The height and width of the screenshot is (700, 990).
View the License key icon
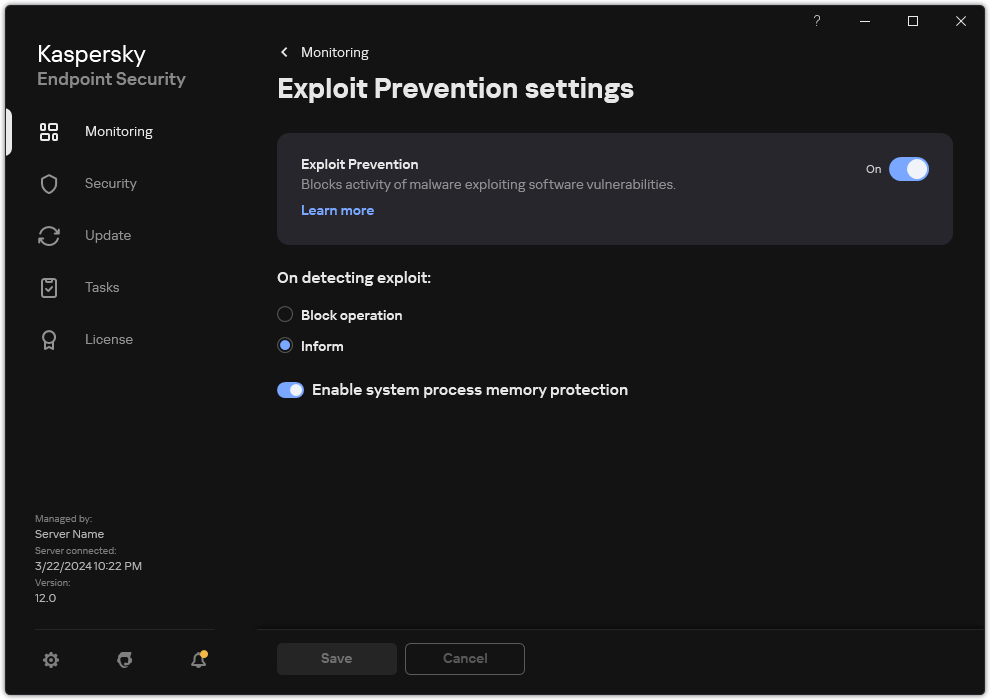point(49,339)
